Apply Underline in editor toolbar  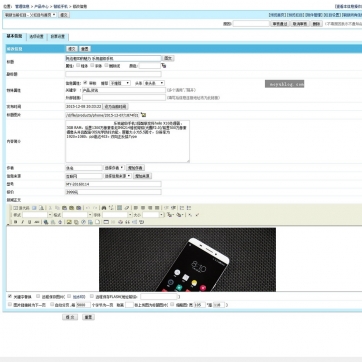pyautogui.click(x=29, y=222)
